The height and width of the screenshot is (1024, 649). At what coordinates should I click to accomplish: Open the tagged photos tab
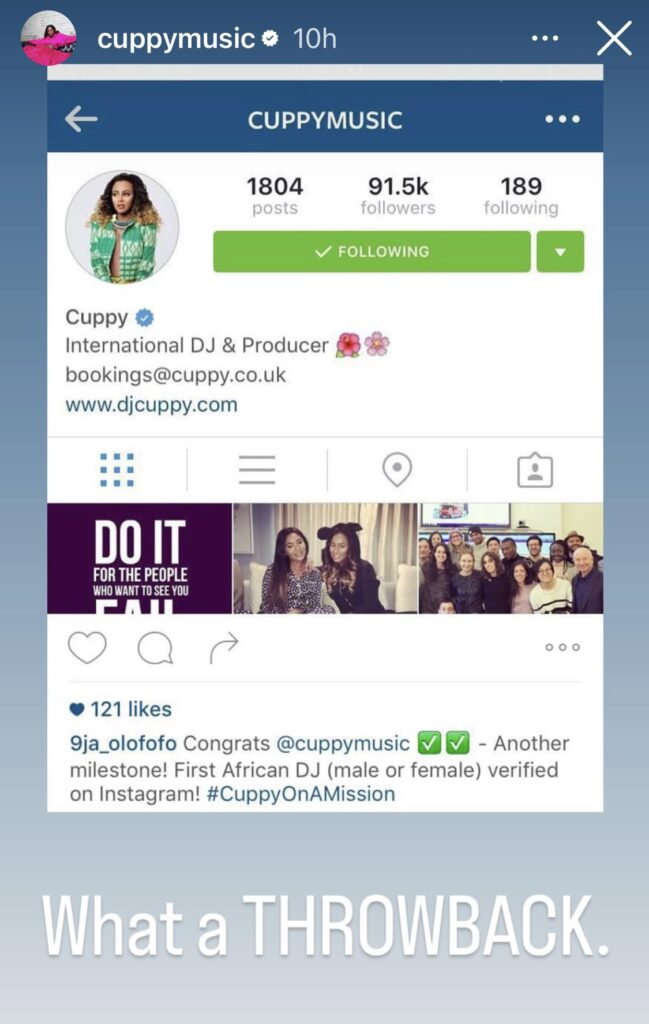click(x=535, y=470)
